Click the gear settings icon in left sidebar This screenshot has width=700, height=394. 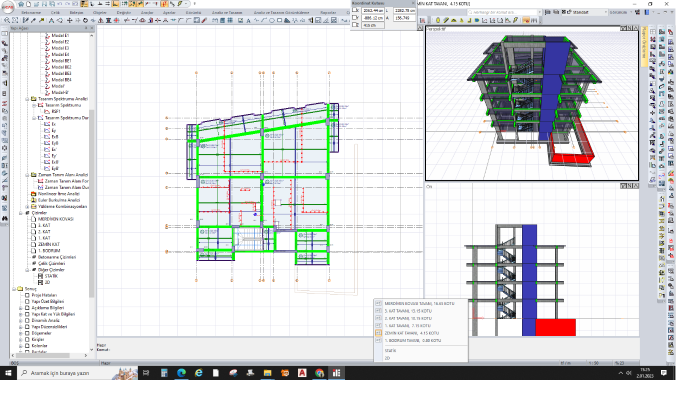[4, 148]
